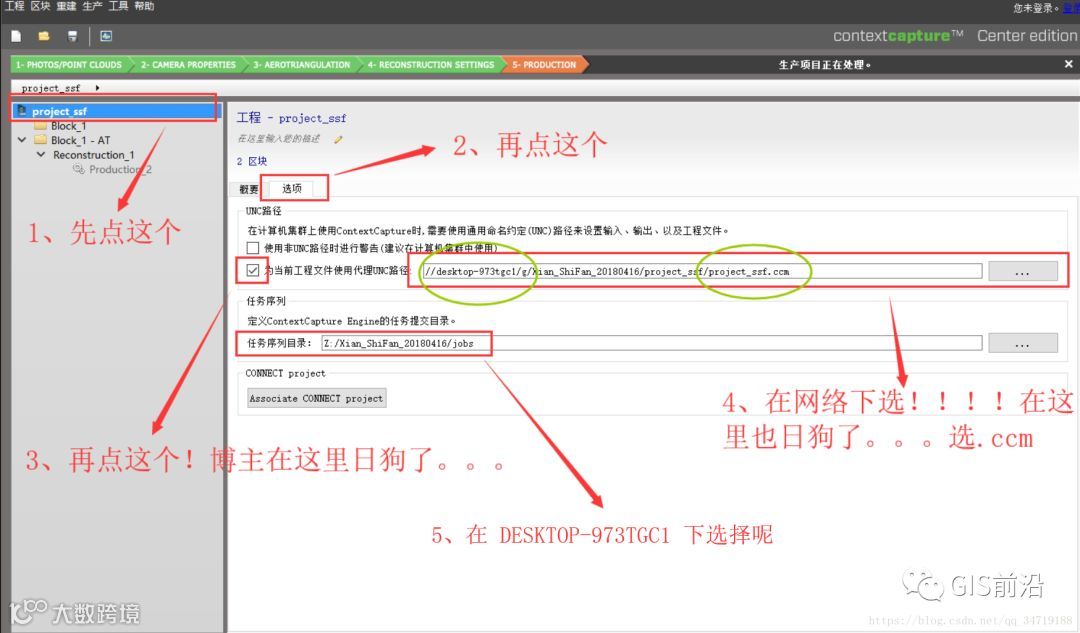The image size is (1080, 633).
Task: Collapse the Block_1 - AT tree node
Action: [22, 140]
